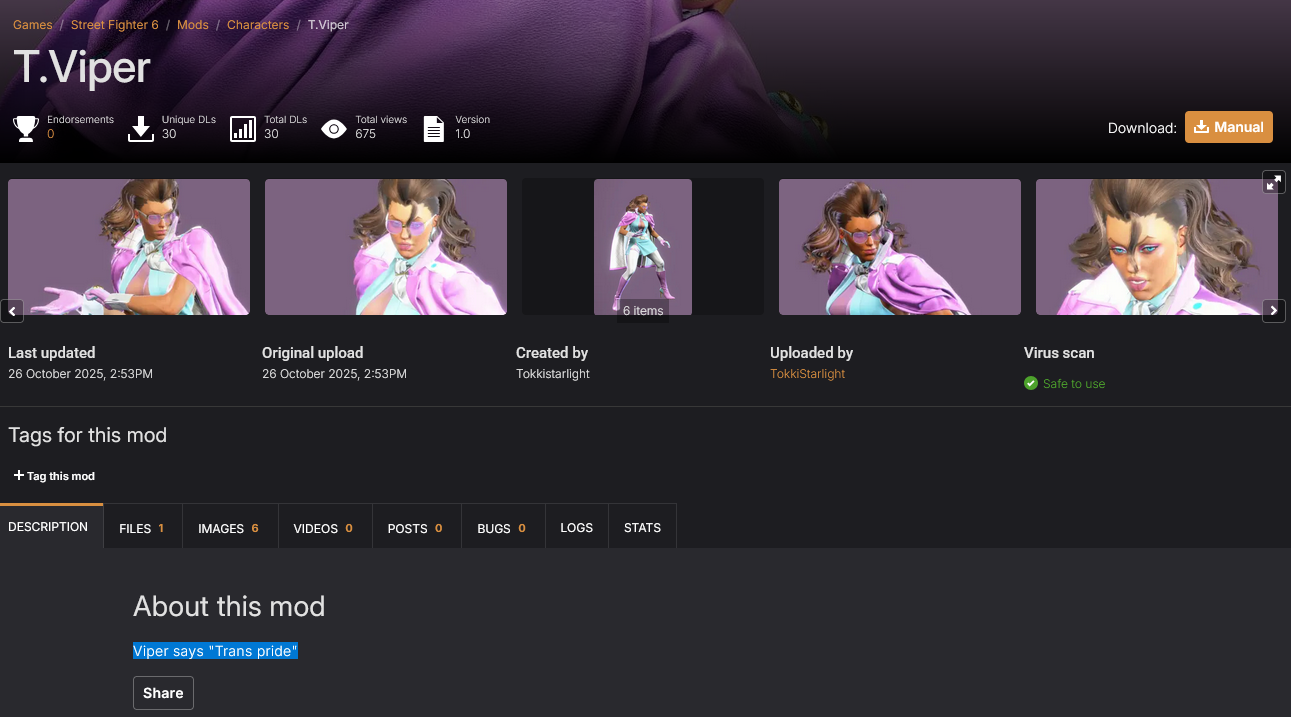
Task: Open the Posts tab
Action: 415,528
